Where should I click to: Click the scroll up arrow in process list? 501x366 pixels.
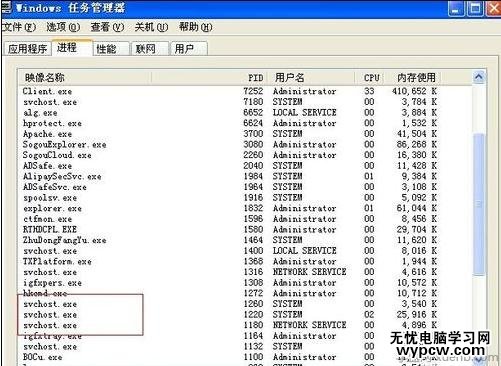[479, 77]
